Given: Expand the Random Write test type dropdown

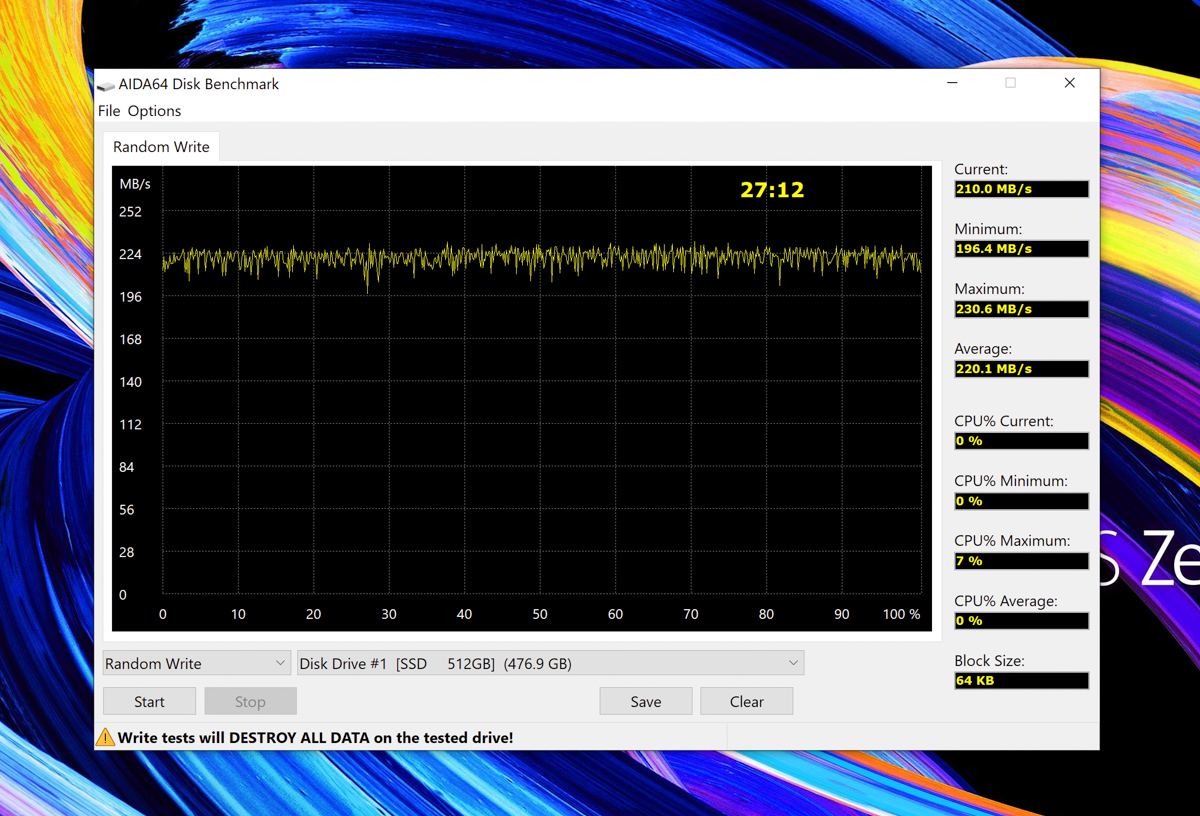Looking at the screenshot, I should [196, 663].
